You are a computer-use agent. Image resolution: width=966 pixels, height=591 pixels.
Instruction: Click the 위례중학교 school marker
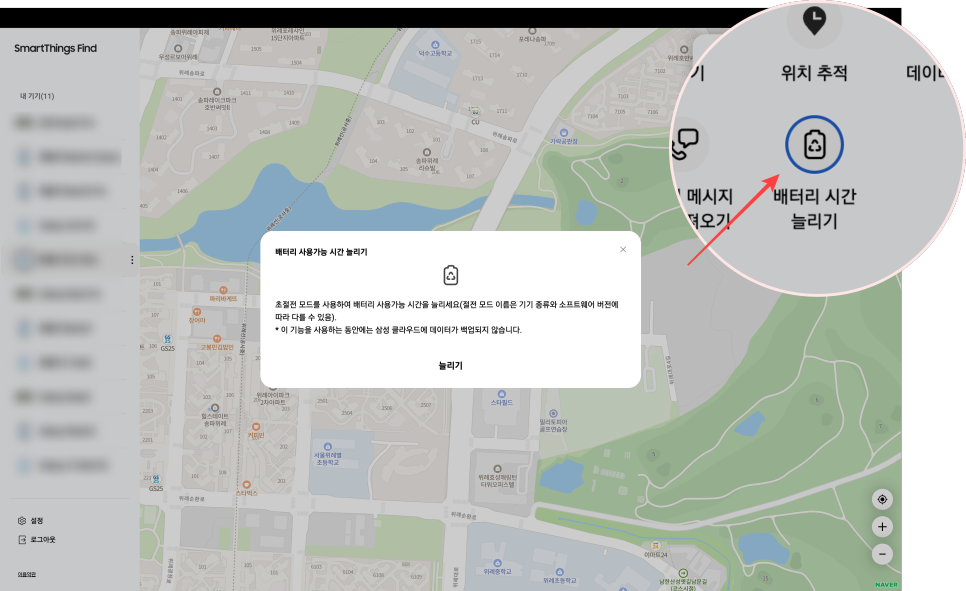[497, 563]
